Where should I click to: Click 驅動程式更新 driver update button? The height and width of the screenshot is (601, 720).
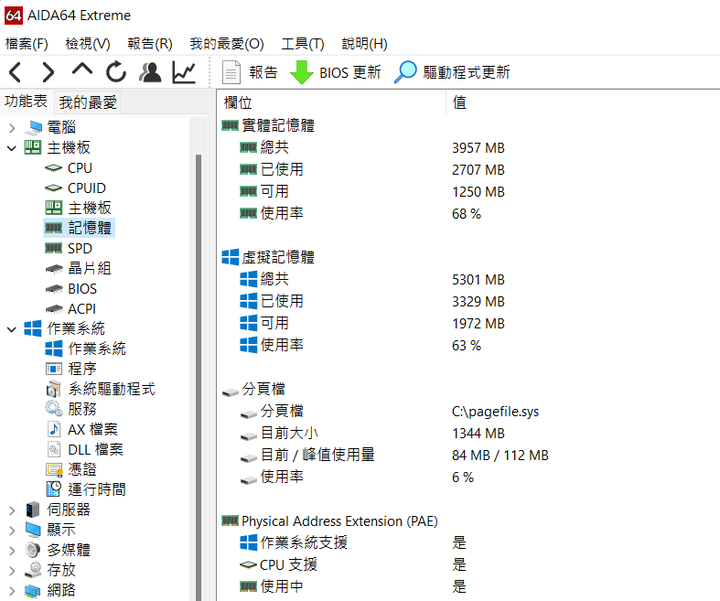point(452,73)
